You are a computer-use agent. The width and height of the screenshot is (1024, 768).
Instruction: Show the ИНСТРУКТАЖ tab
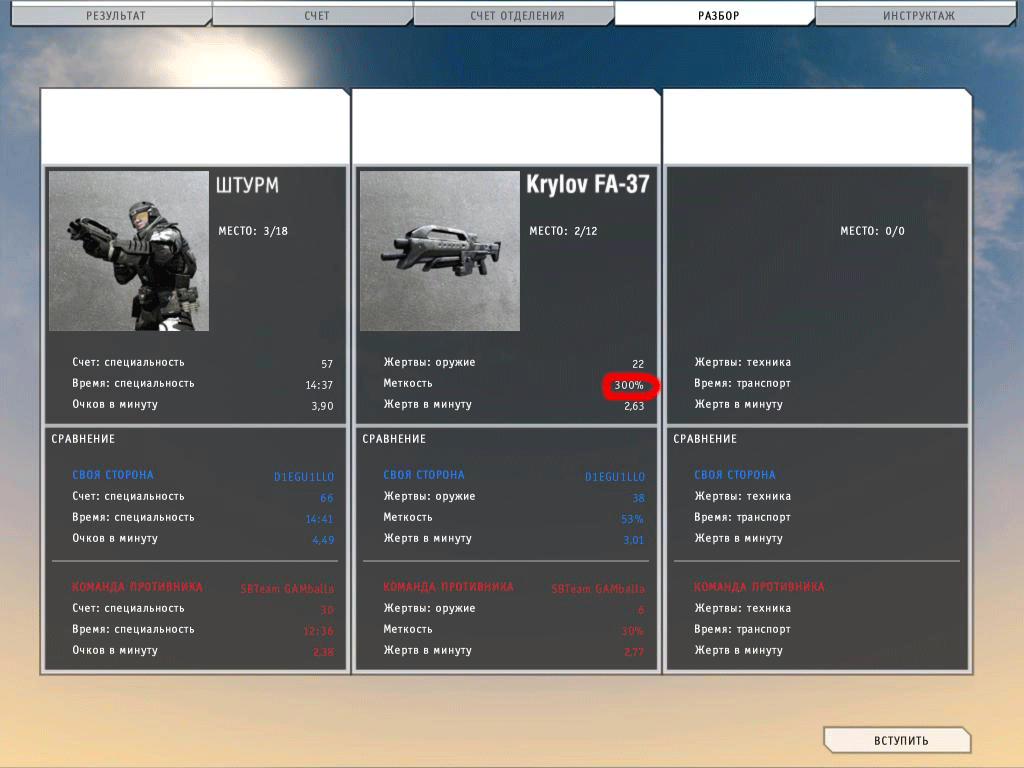(x=916, y=15)
